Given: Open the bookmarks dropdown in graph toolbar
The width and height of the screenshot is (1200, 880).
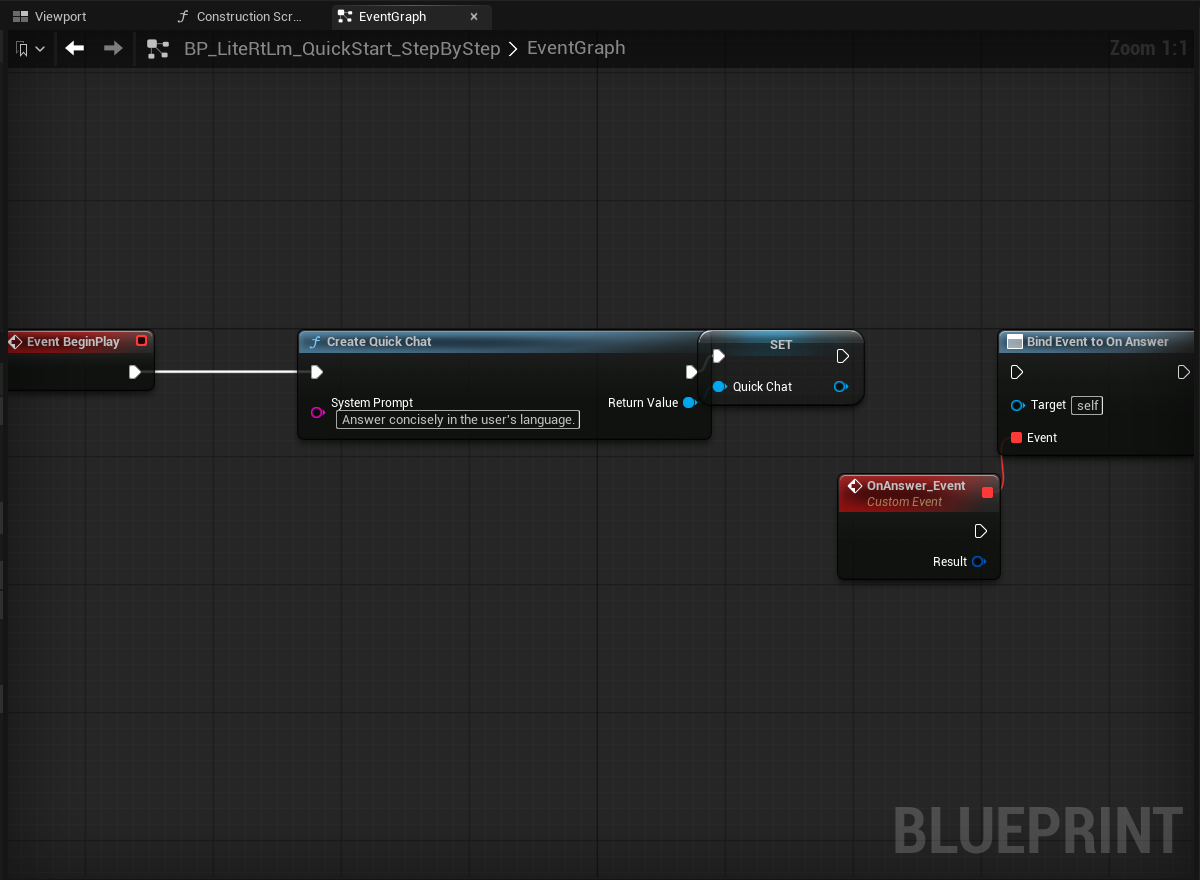Looking at the screenshot, I should [x=31, y=48].
